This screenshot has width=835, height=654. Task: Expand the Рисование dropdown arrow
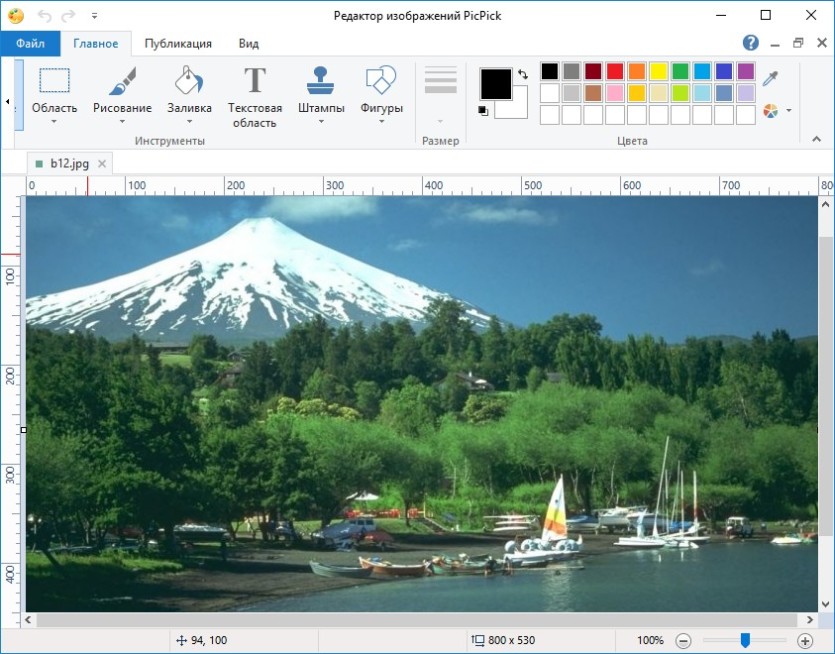(122, 122)
